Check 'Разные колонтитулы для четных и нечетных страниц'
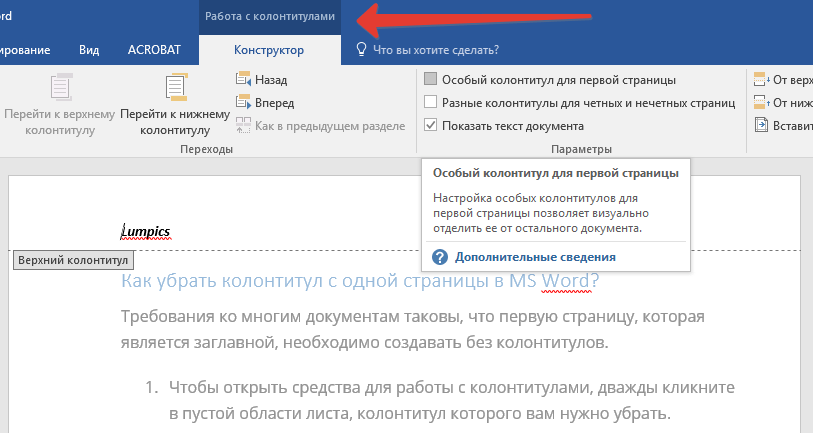The height and width of the screenshot is (433, 813). 431,102
